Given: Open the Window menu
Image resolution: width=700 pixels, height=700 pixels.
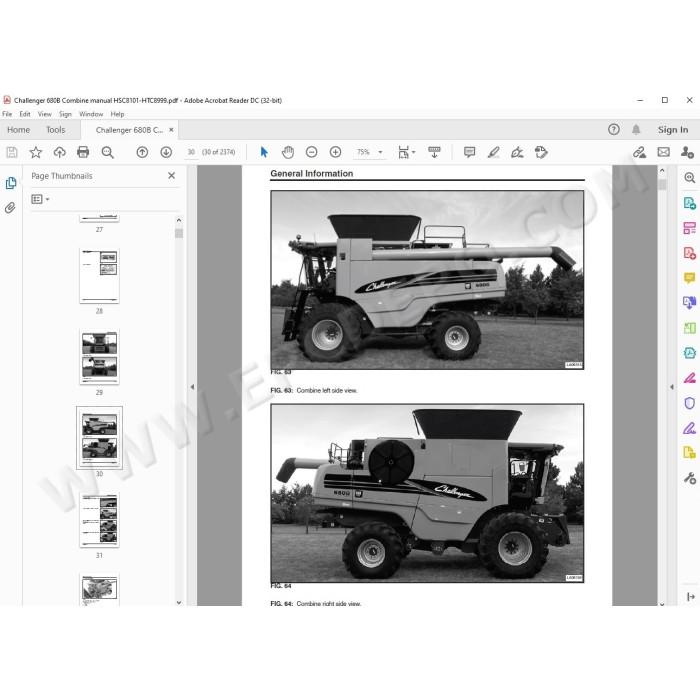Looking at the screenshot, I should (91, 114).
